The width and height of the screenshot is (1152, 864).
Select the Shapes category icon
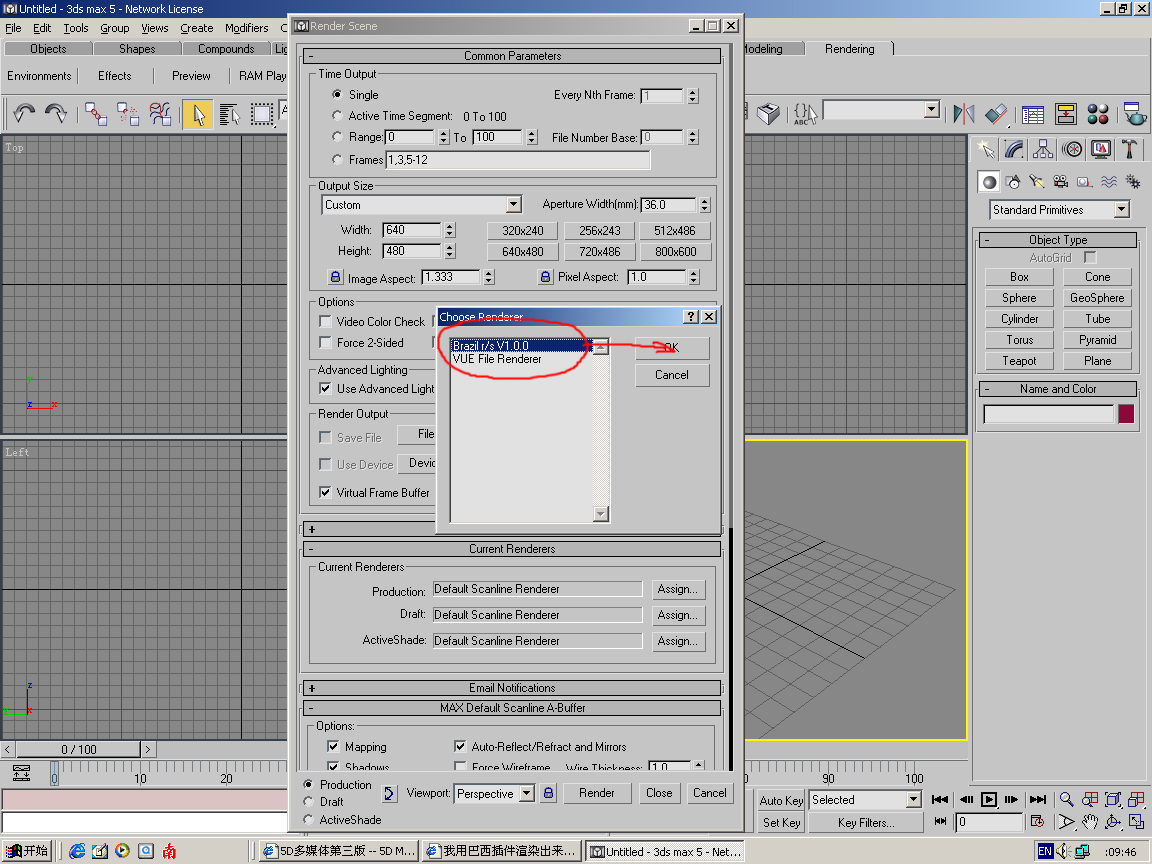point(1013,181)
